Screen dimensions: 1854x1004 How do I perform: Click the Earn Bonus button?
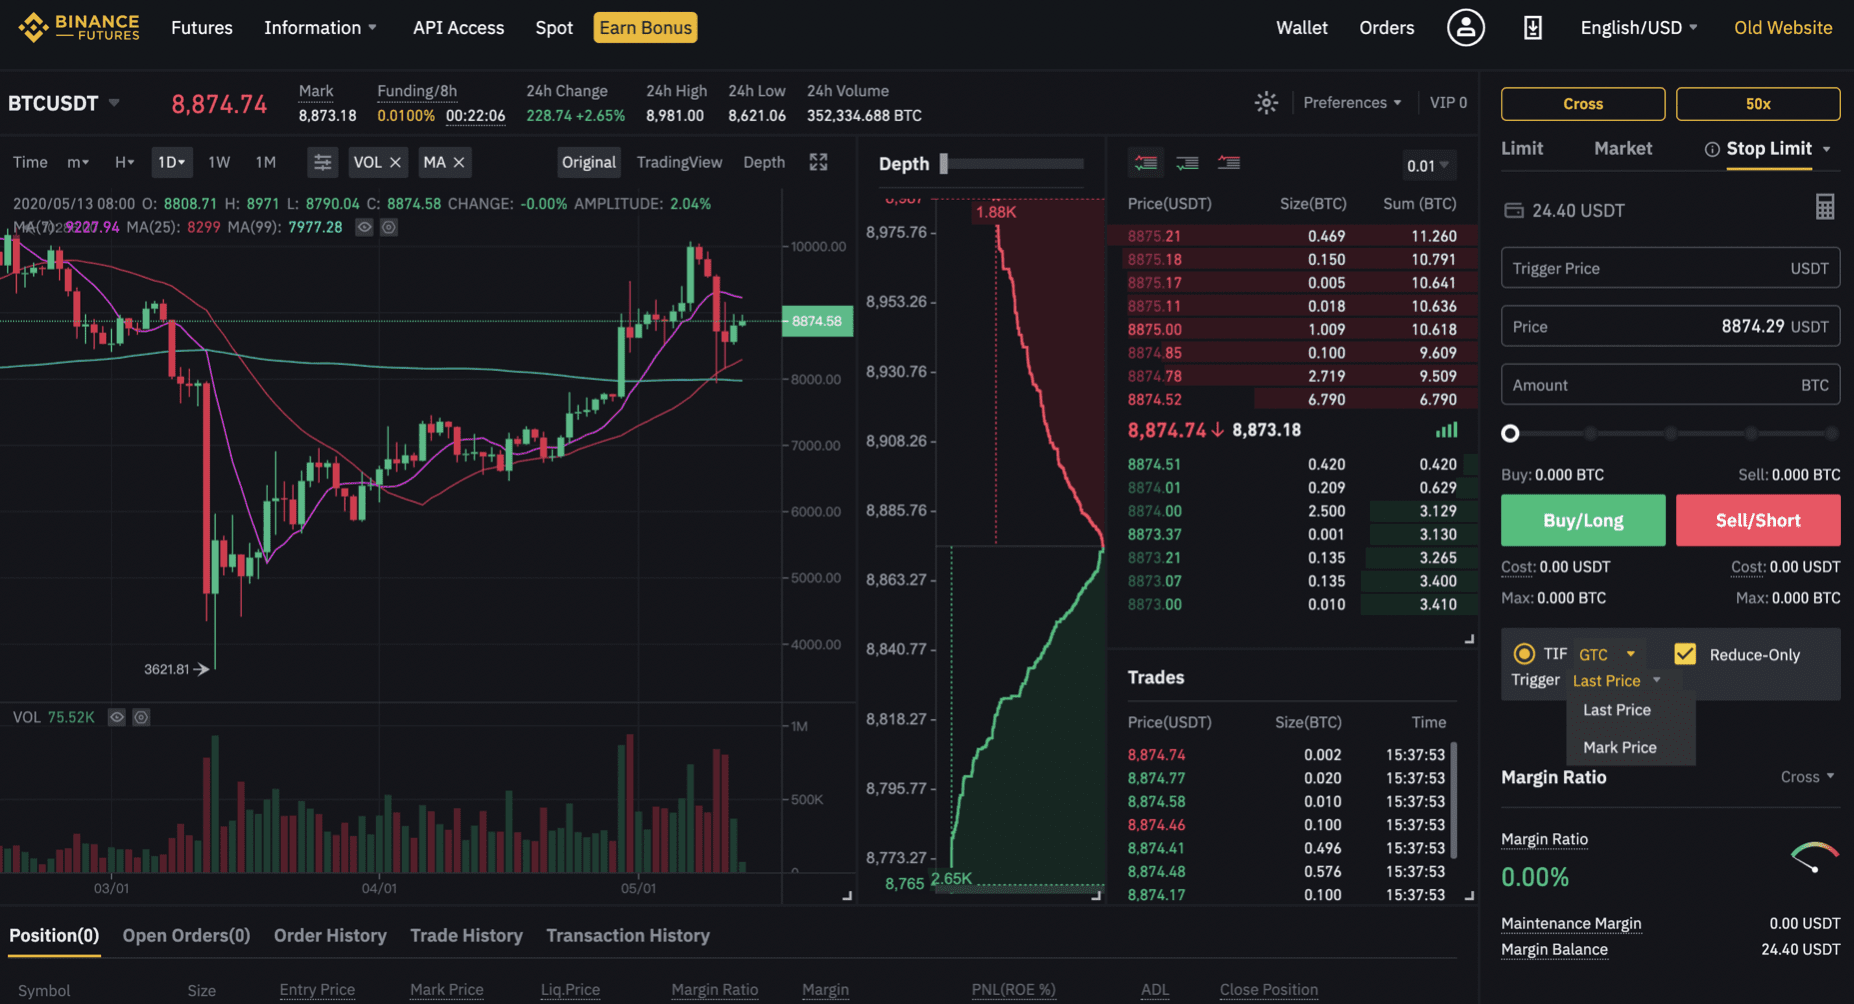[645, 27]
